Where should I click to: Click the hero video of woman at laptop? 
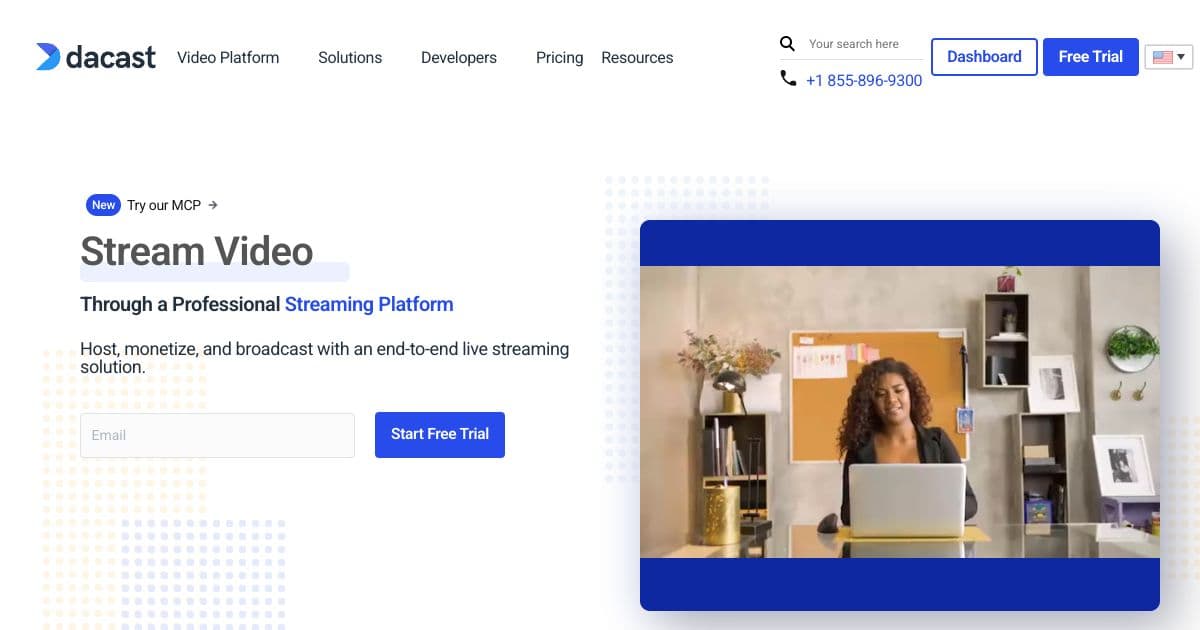[x=899, y=412]
